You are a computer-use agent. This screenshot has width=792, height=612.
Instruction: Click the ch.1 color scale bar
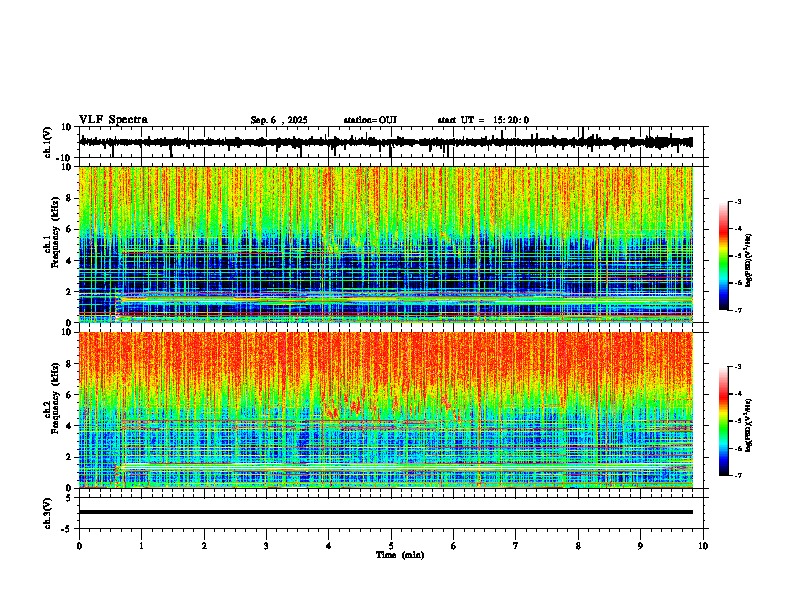pyautogui.click(x=723, y=256)
